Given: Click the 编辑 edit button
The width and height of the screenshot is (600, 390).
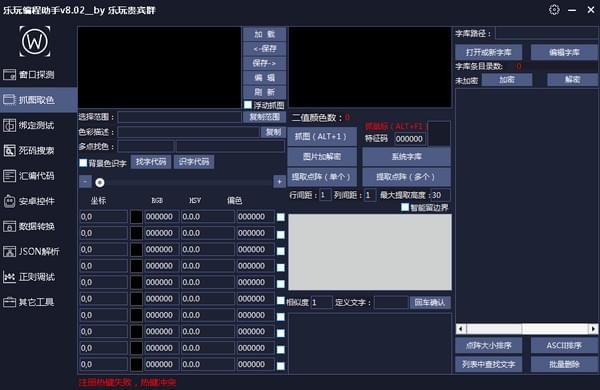Looking at the screenshot, I should 264,78.
